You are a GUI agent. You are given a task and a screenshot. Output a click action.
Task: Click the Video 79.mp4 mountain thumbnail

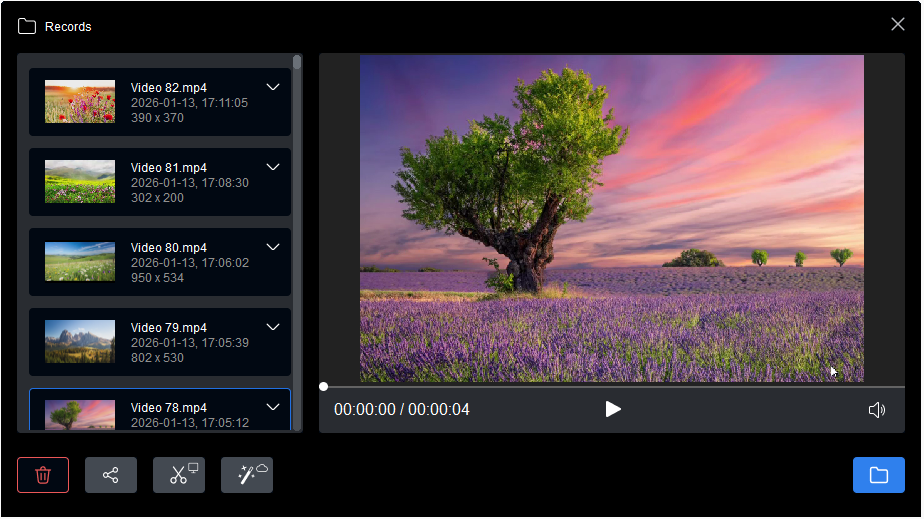click(x=80, y=342)
